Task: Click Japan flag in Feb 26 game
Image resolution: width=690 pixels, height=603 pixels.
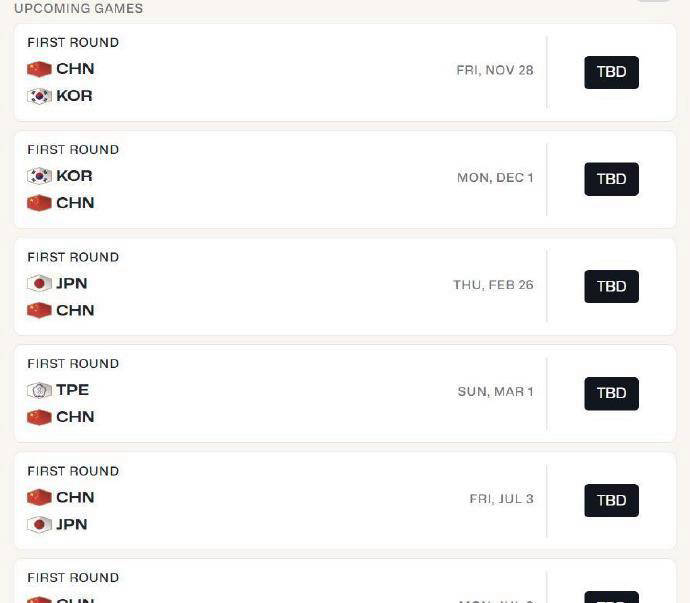Action: (x=39, y=283)
